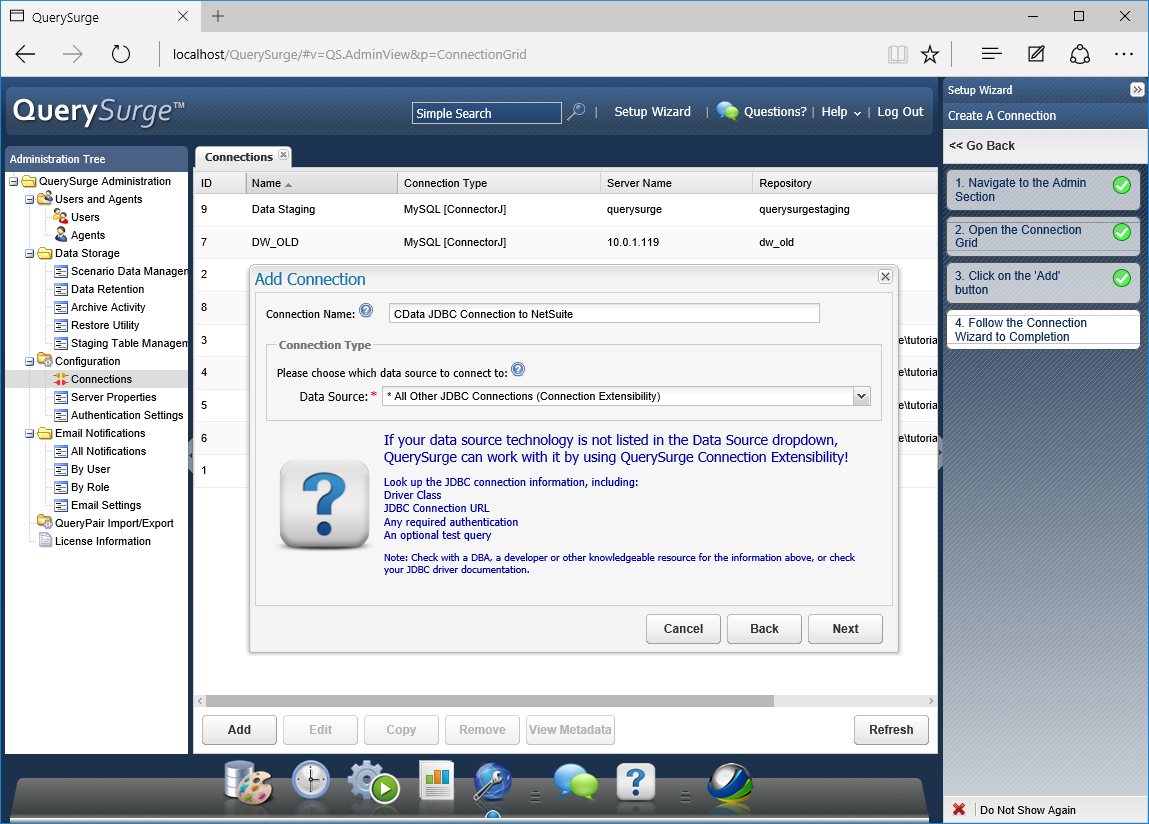1149x824 pixels.
Task: Select Server Properties in the admin tree
Action: click(x=113, y=397)
